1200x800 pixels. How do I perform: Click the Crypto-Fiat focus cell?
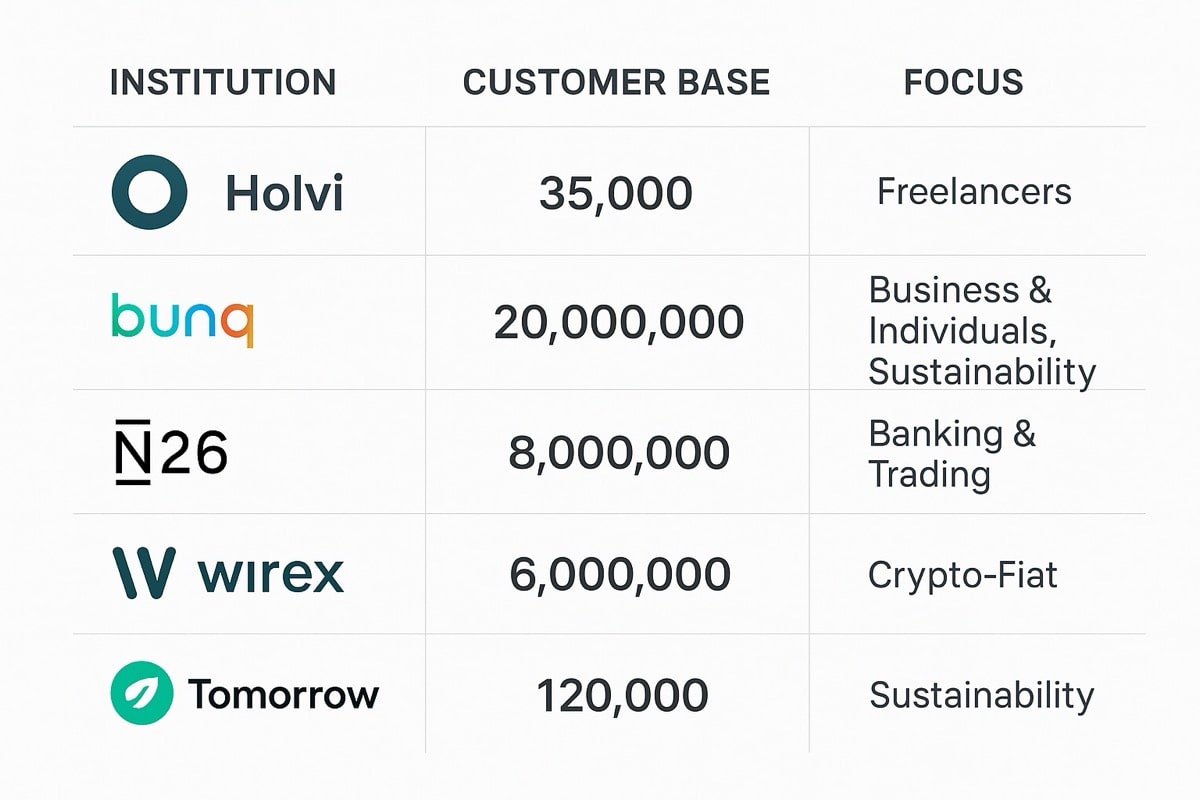click(x=963, y=575)
